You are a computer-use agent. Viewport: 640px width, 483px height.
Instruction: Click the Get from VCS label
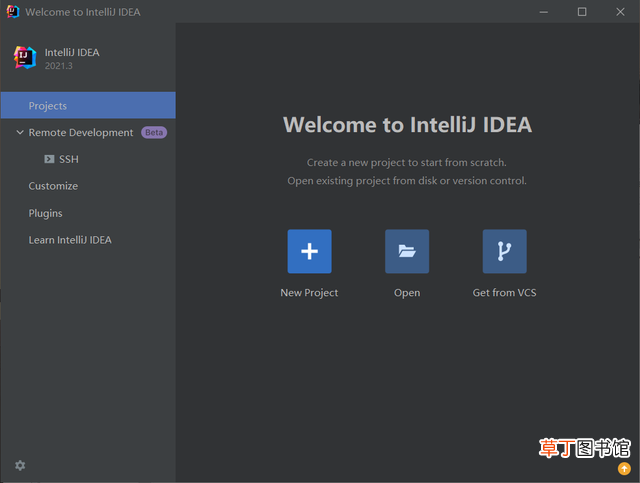click(504, 292)
